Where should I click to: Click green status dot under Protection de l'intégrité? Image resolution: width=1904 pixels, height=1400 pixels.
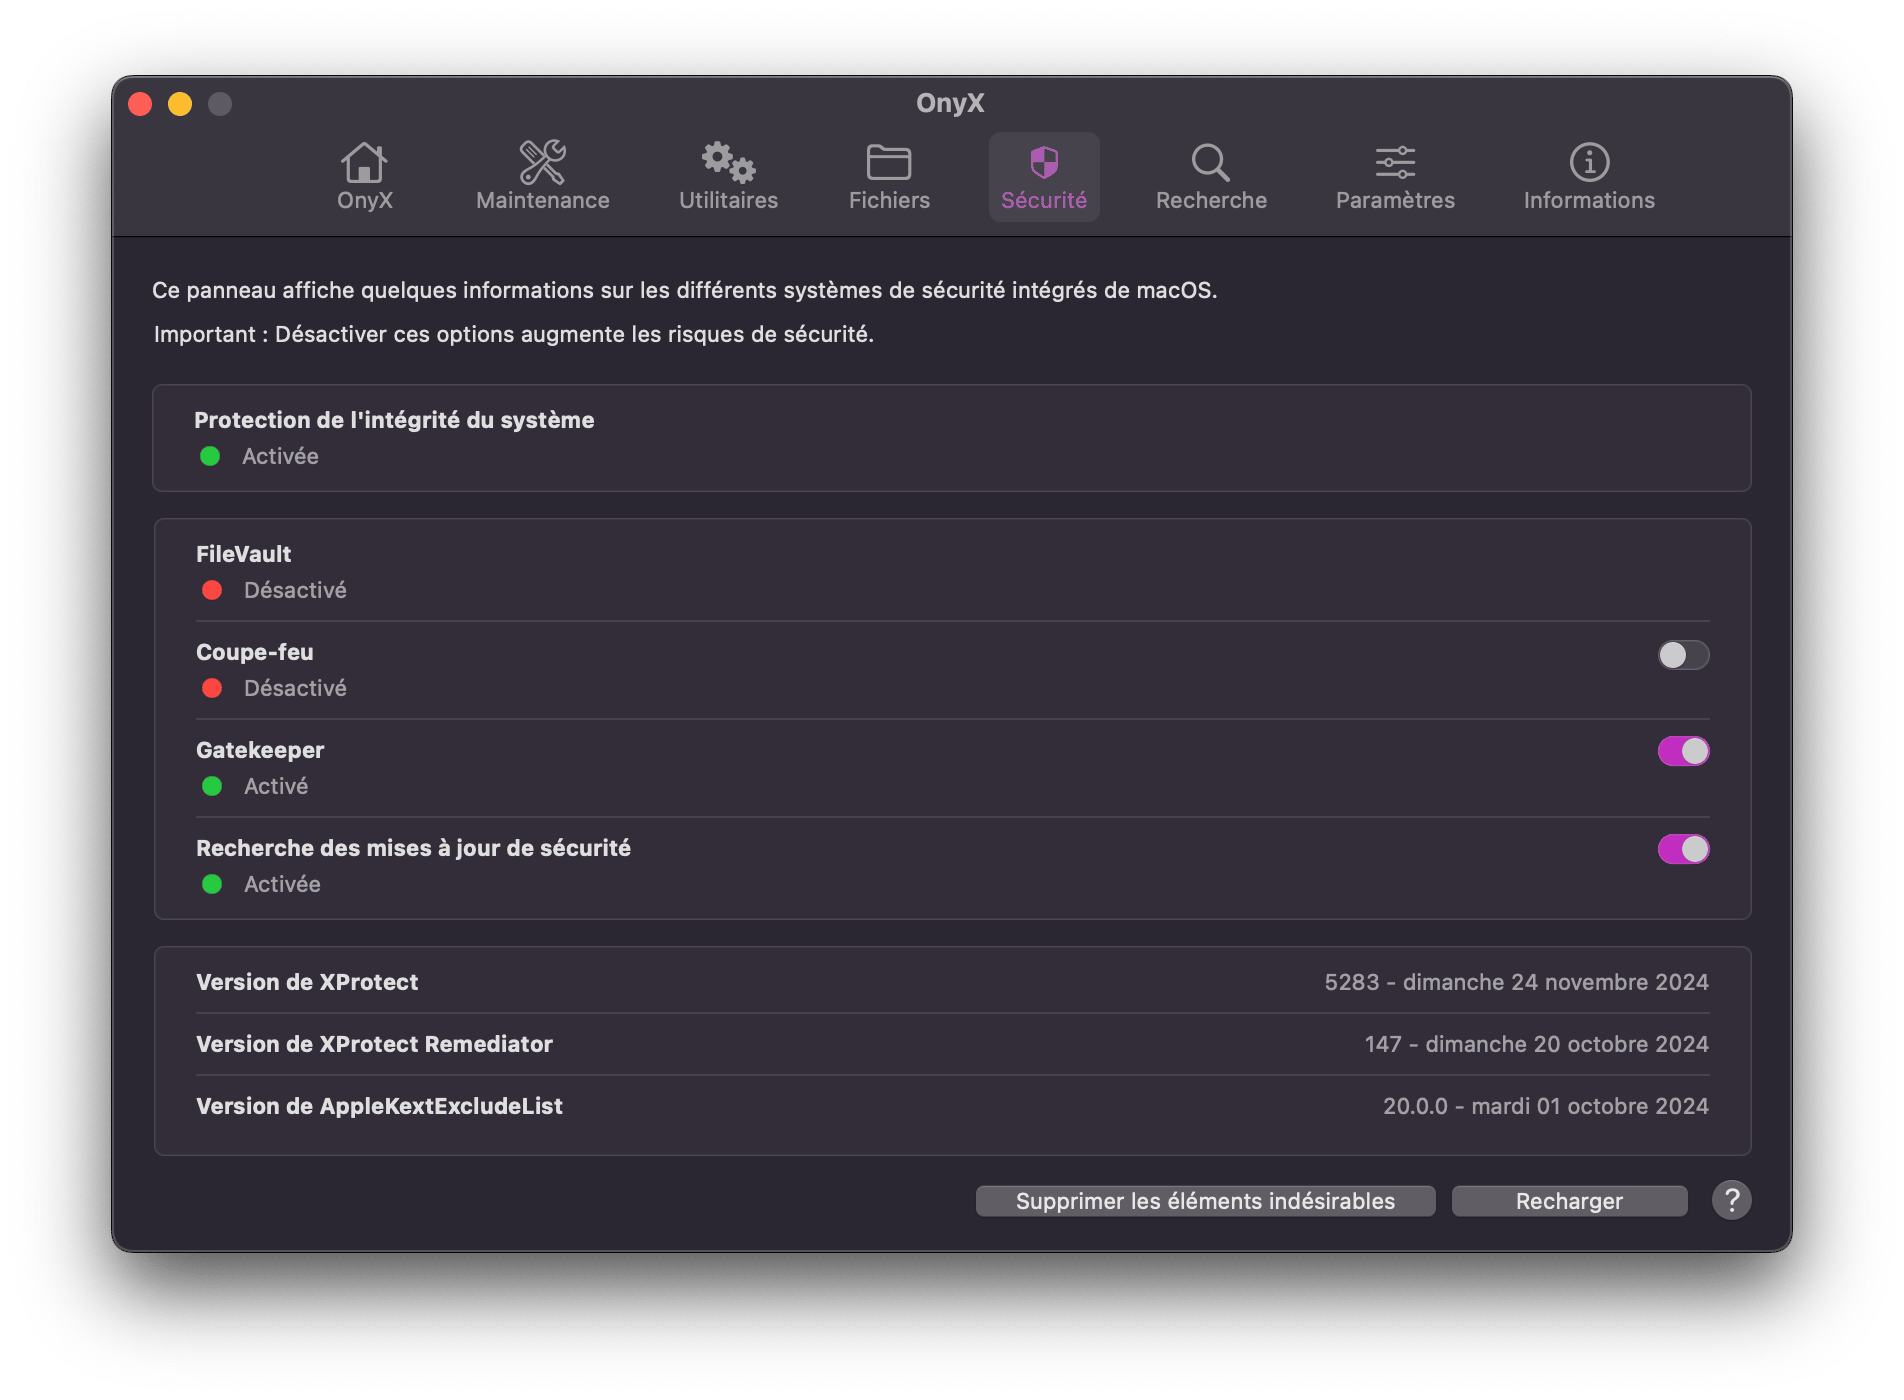point(210,456)
